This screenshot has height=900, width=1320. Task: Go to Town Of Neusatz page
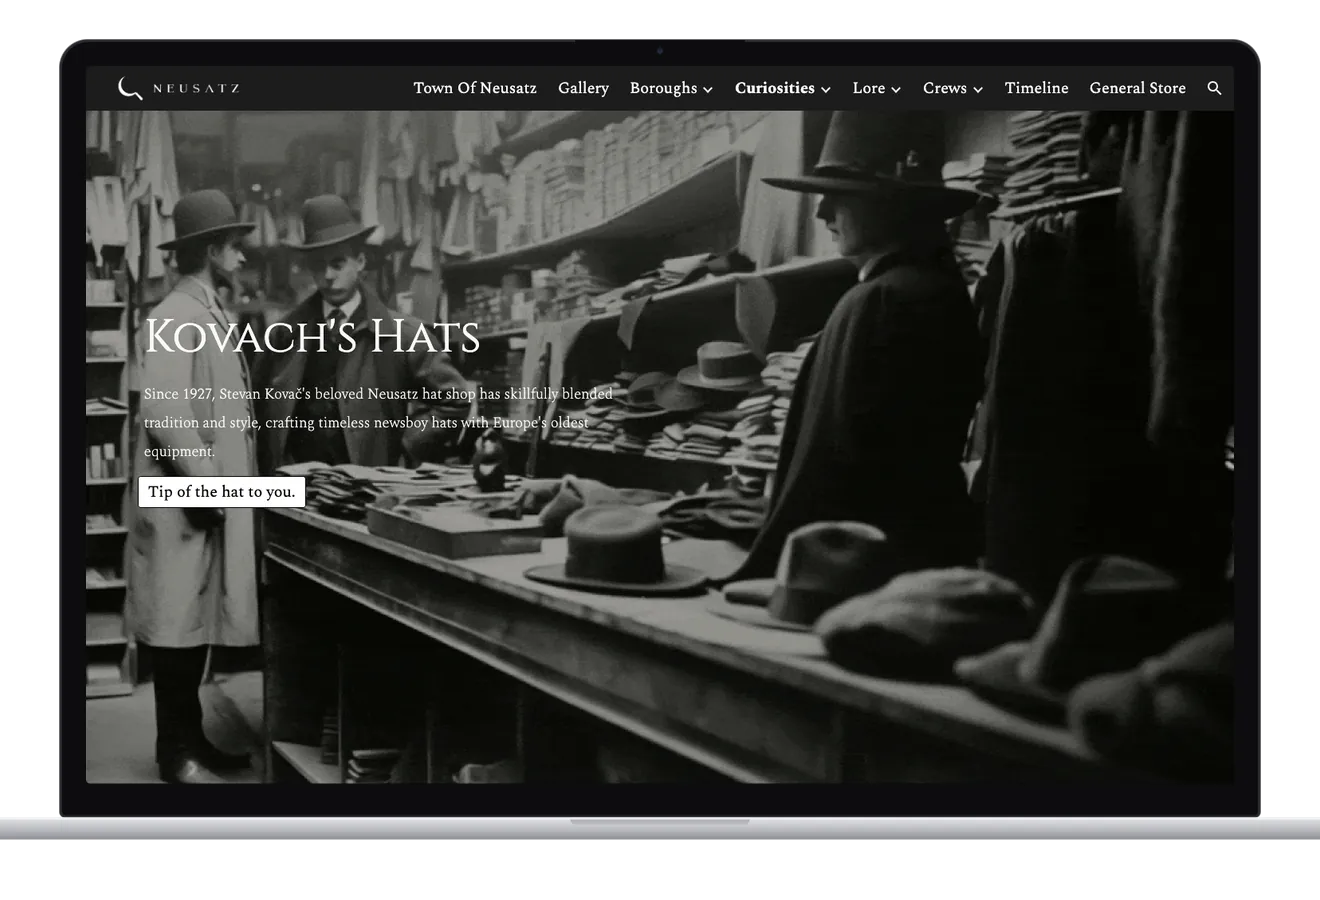click(x=475, y=88)
